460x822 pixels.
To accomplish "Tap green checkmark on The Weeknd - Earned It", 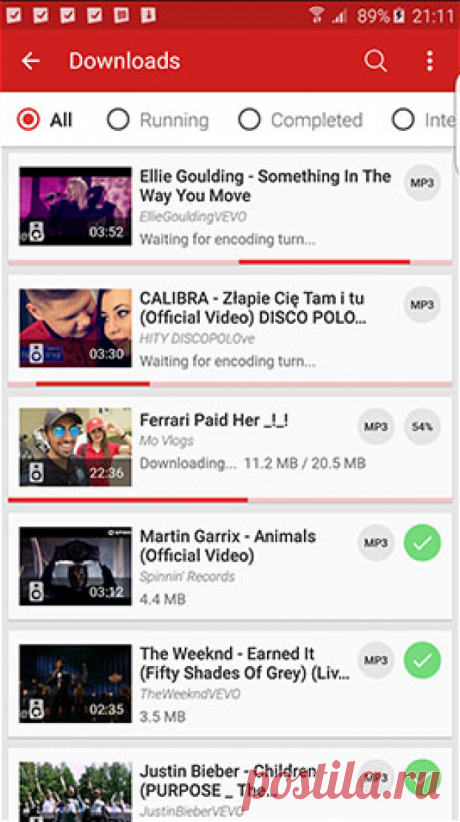I will coord(422,661).
